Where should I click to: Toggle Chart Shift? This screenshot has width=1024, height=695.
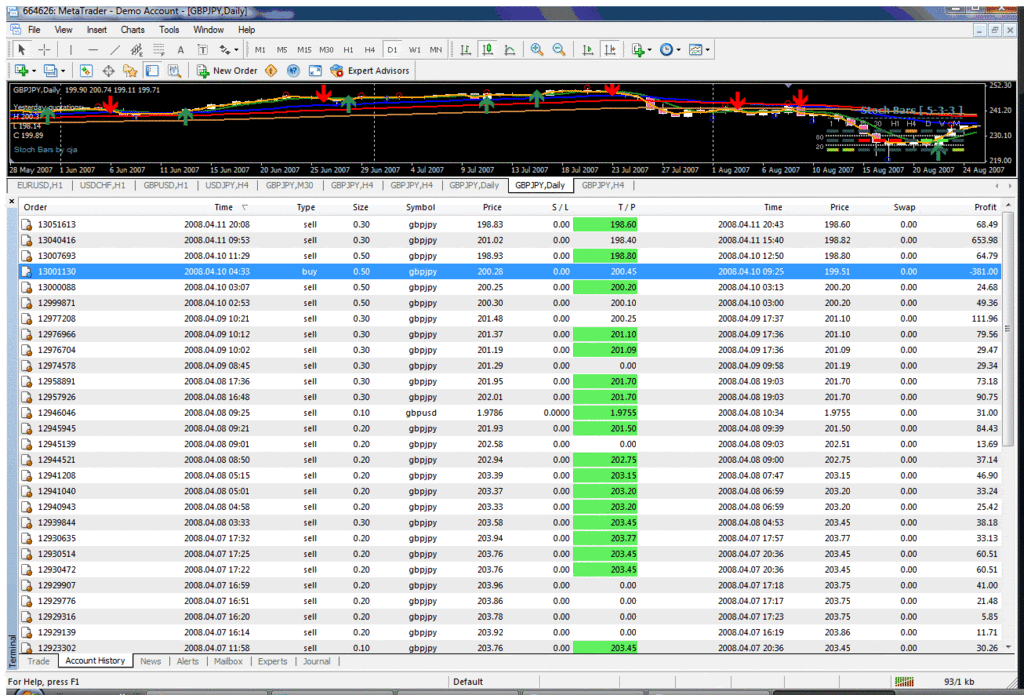click(x=610, y=50)
